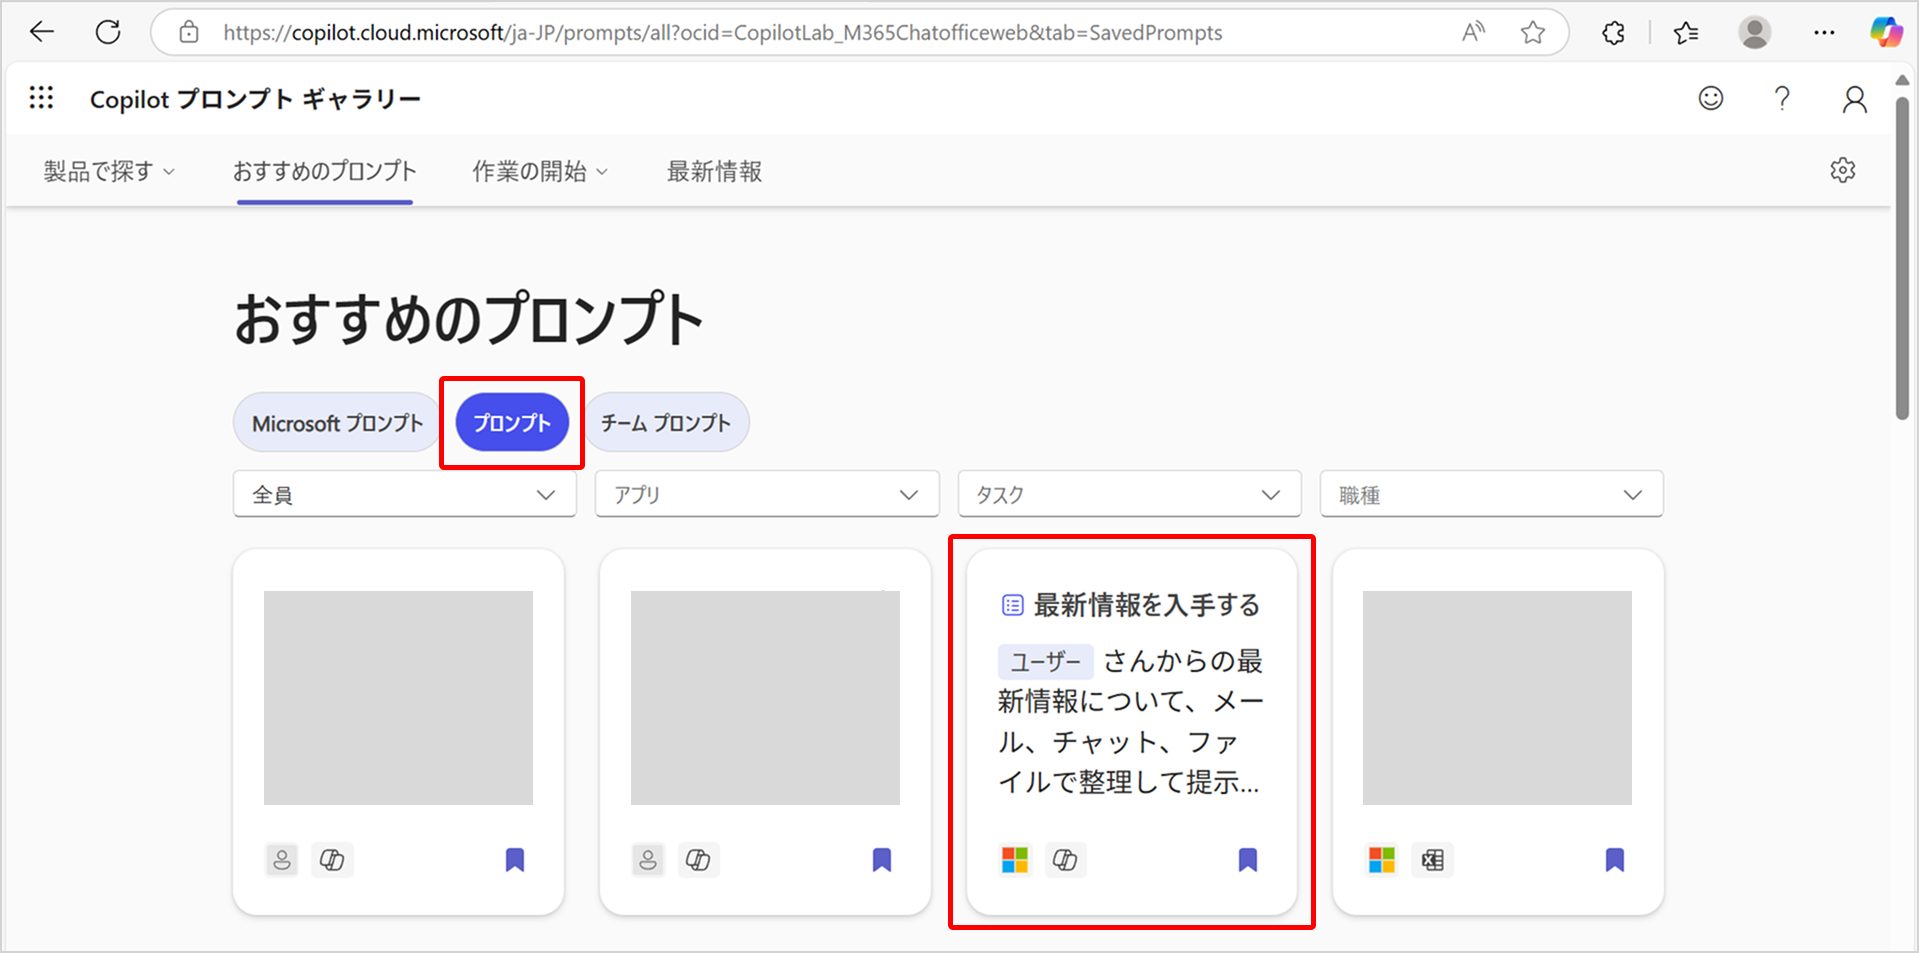Click the Copilot icon in browser toolbar
Image resolution: width=1919 pixels, height=953 pixels.
click(1886, 32)
